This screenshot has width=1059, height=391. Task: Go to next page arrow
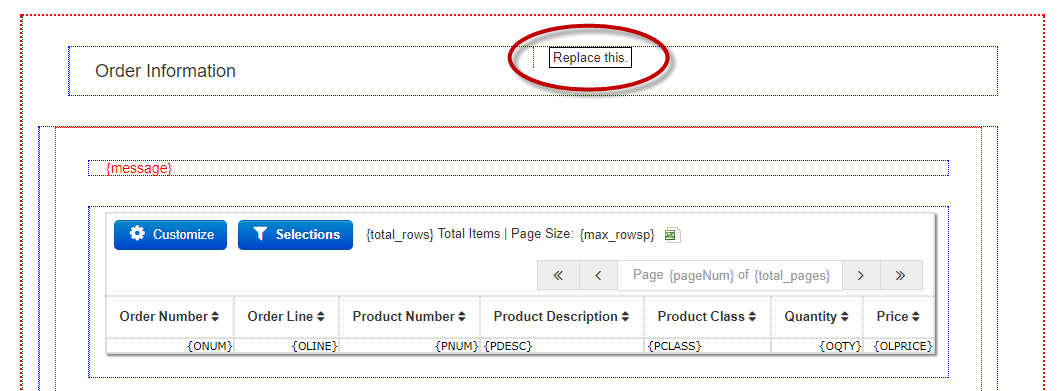click(860, 276)
